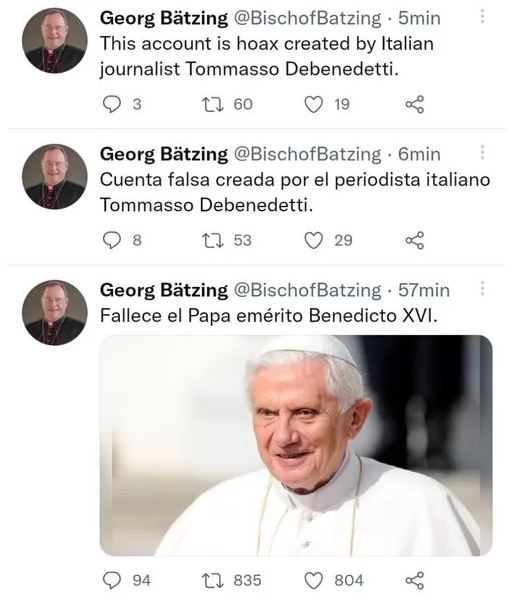The height and width of the screenshot is (611, 523).
Task: Open more options on 57min tweet
Action: pos(482,289)
